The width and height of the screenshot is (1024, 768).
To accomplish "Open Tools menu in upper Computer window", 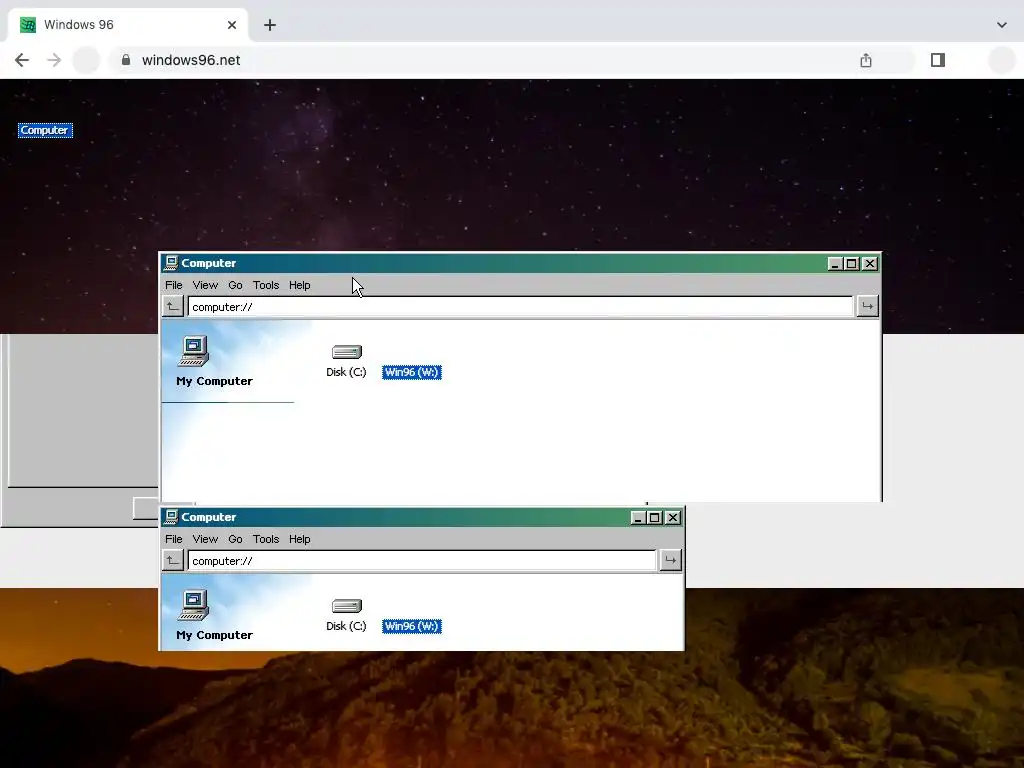I will 266,285.
